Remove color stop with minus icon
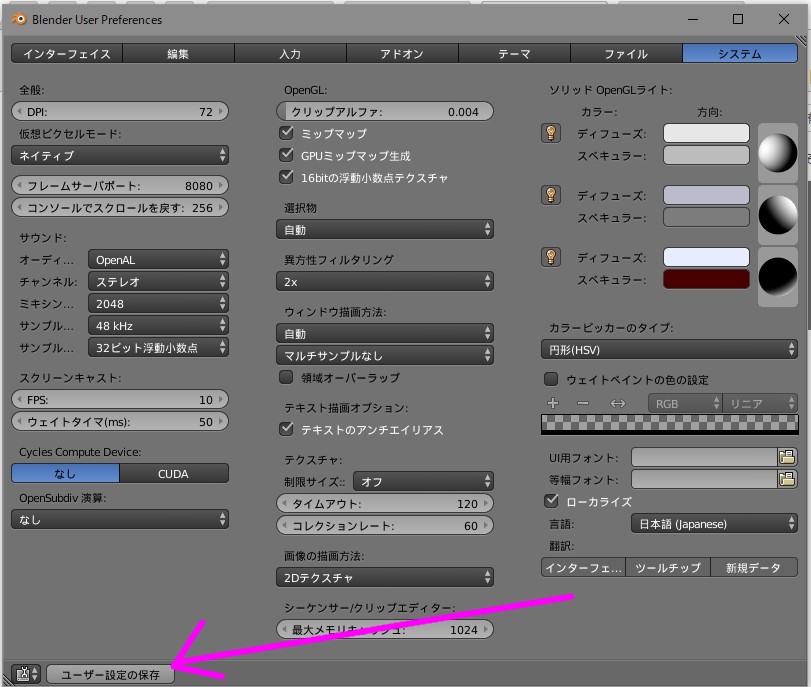This screenshot has width=811, height=687. point(583,403)
